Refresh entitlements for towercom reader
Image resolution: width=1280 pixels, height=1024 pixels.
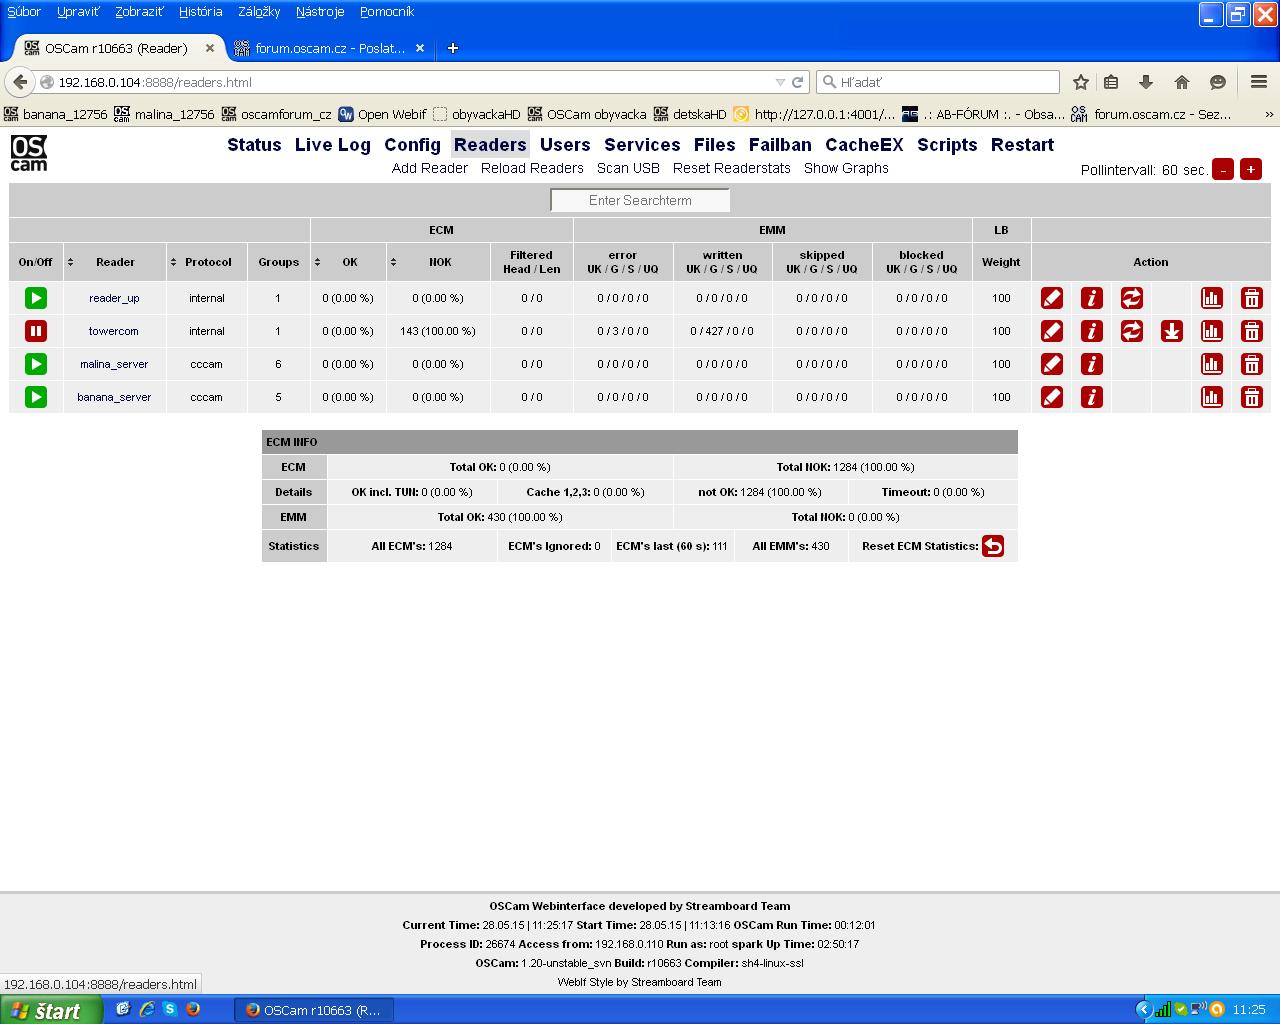[x=1132, y=331]
